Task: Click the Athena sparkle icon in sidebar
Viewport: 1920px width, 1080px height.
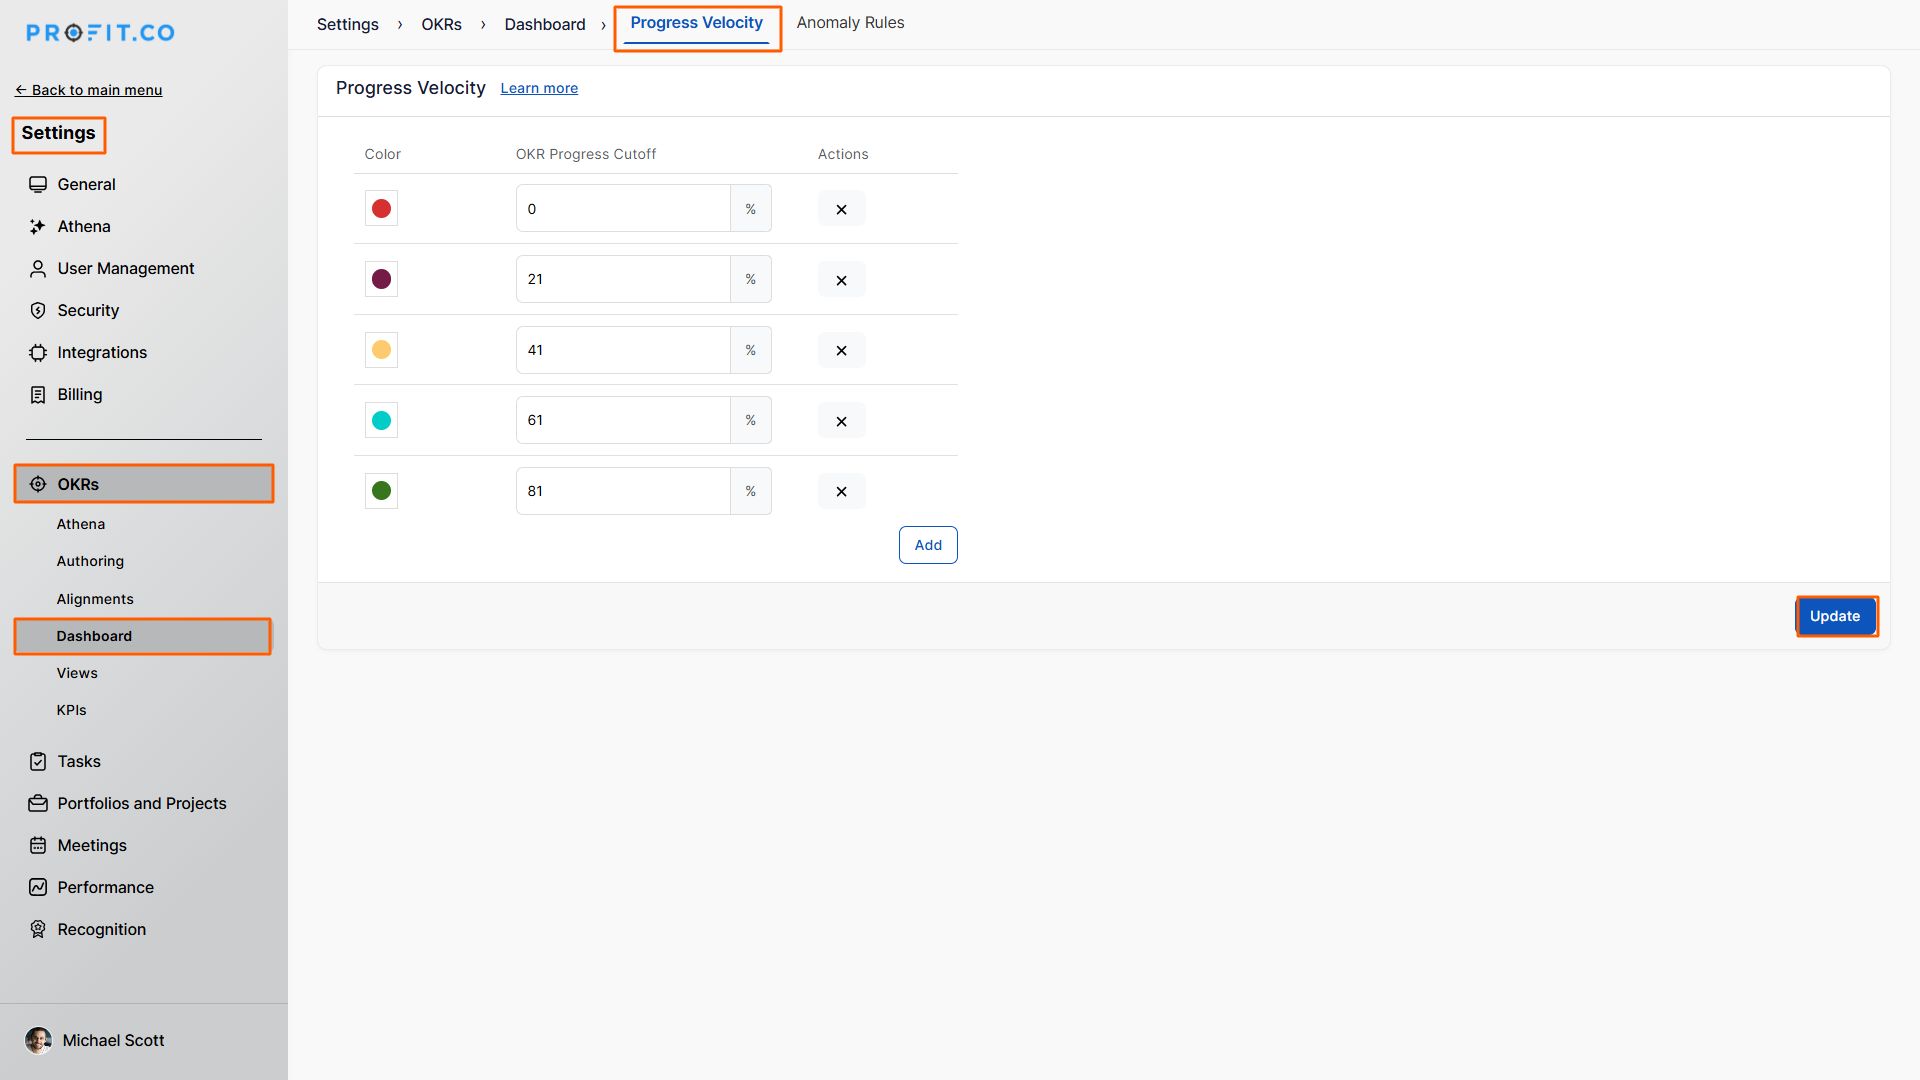Action: pos(38,227)
